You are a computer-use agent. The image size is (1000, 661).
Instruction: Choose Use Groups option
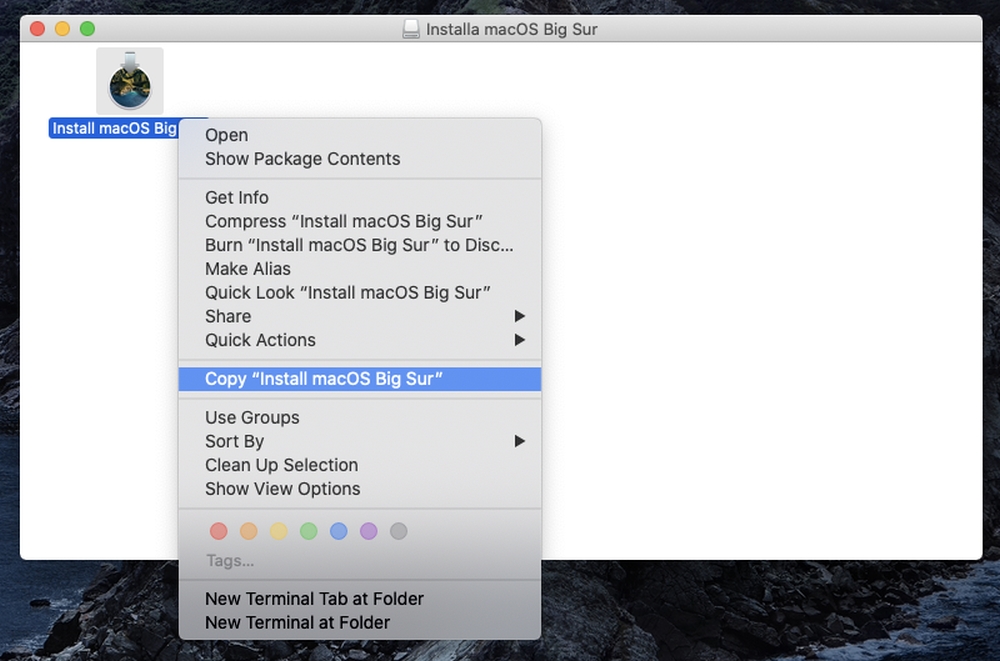pyautogui.click(x=360, y=417)
